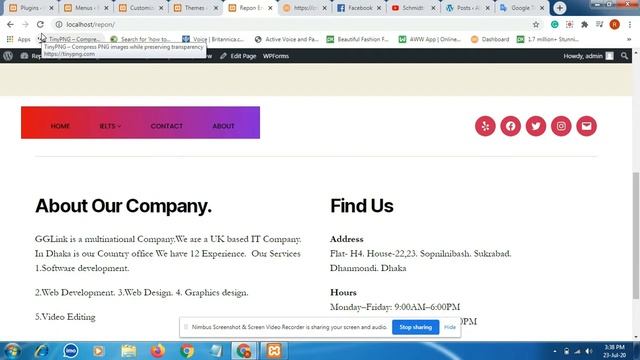The image size is (640, 360).
Task: Open Chrome three-dot menu
Action: (630, 24)
